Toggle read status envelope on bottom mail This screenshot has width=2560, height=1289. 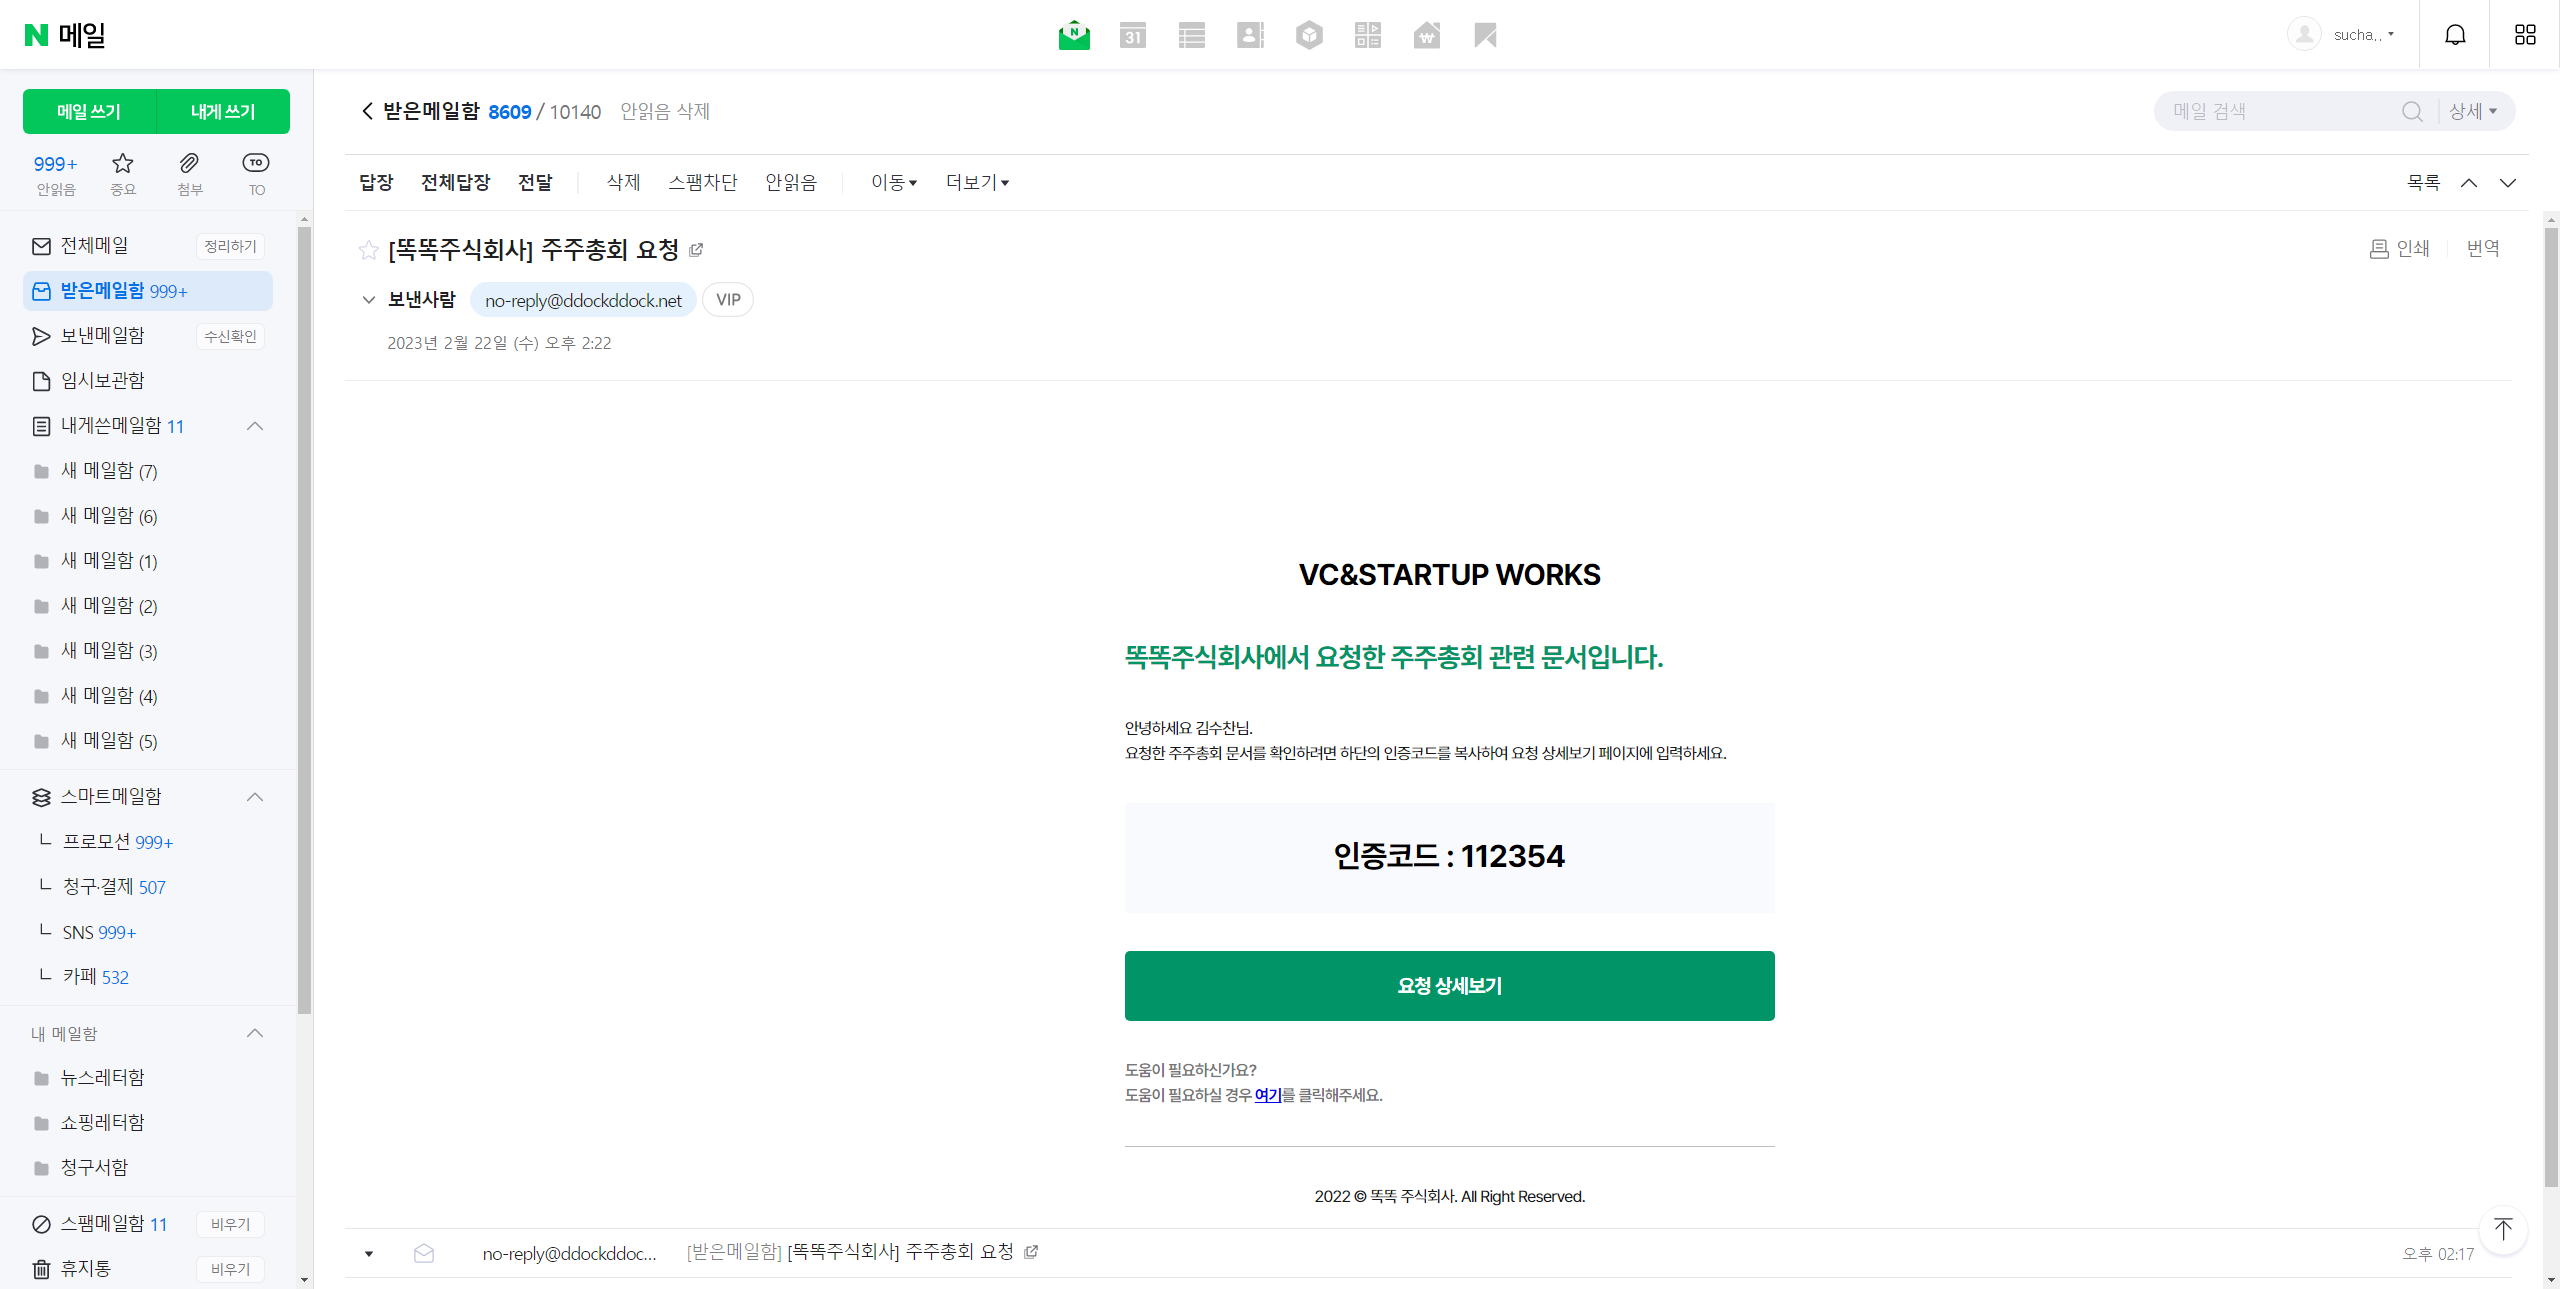point(424,1253)
